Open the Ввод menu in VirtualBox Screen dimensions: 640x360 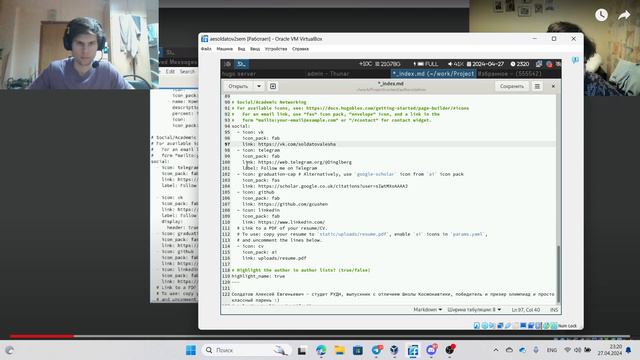[x=255, y=49]
